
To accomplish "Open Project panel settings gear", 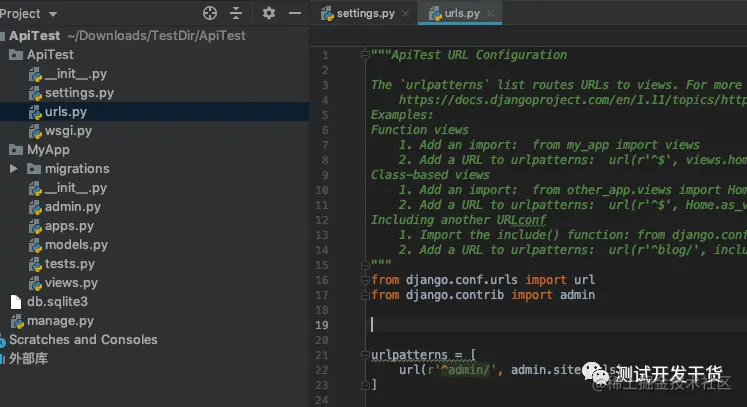I will [x=269, y=13].
